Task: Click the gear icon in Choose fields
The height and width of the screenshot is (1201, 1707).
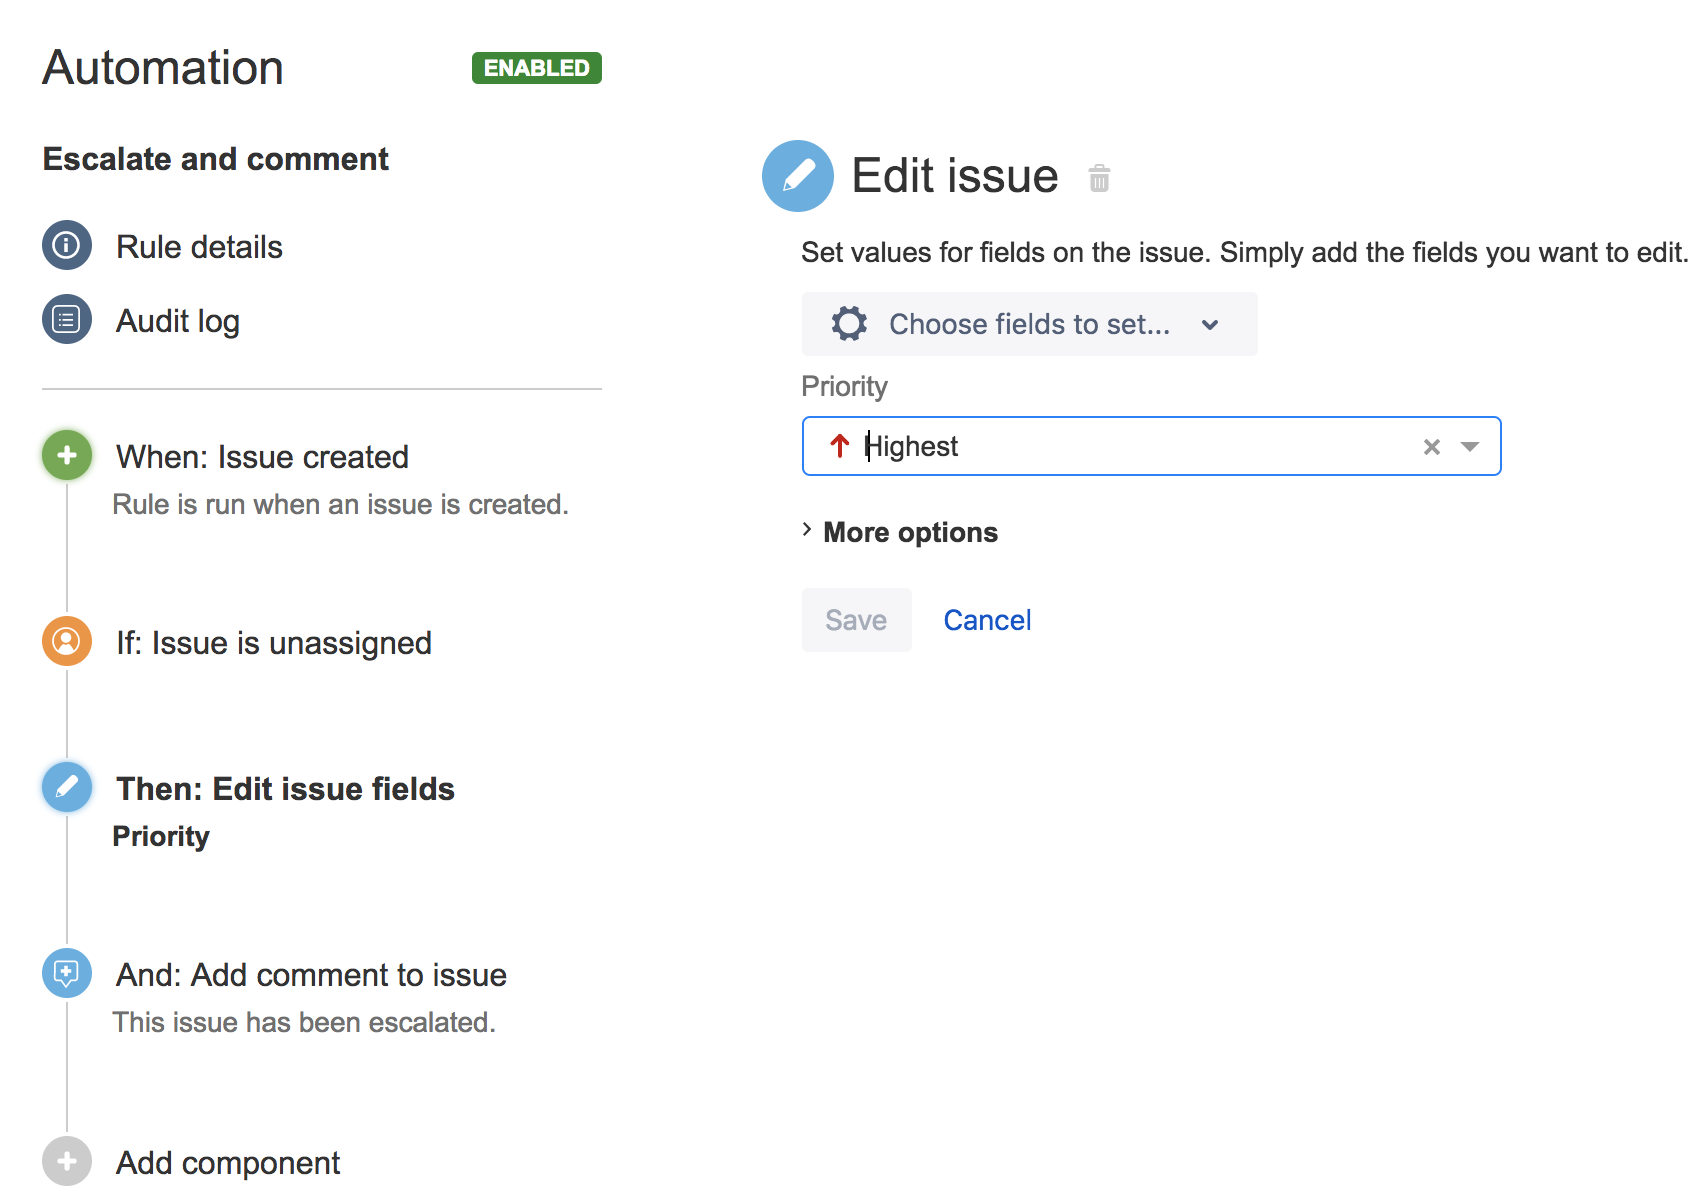Action: [x=849, y=324]
